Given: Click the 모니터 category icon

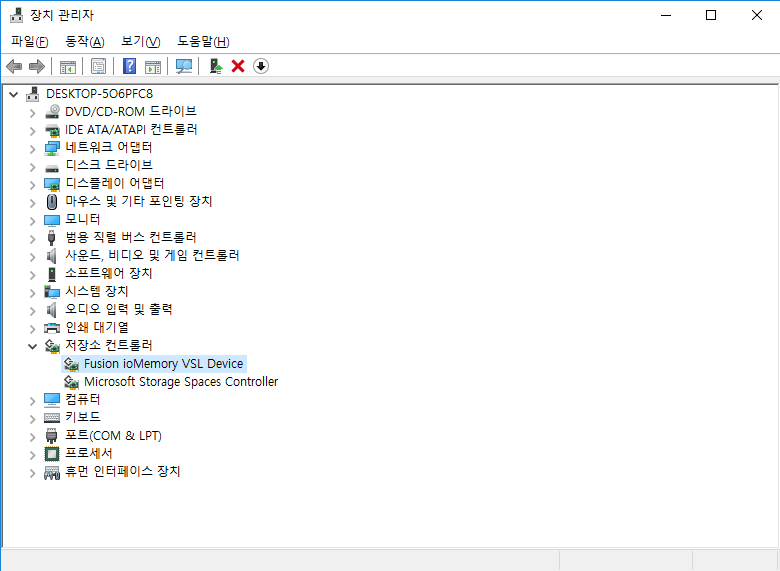Looking at the screenshot, I should (x=52, y=220).
